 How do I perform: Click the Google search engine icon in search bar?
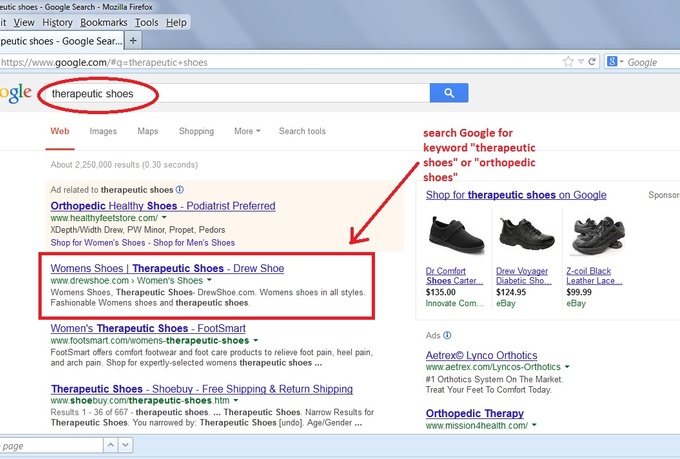click(613, 62)
